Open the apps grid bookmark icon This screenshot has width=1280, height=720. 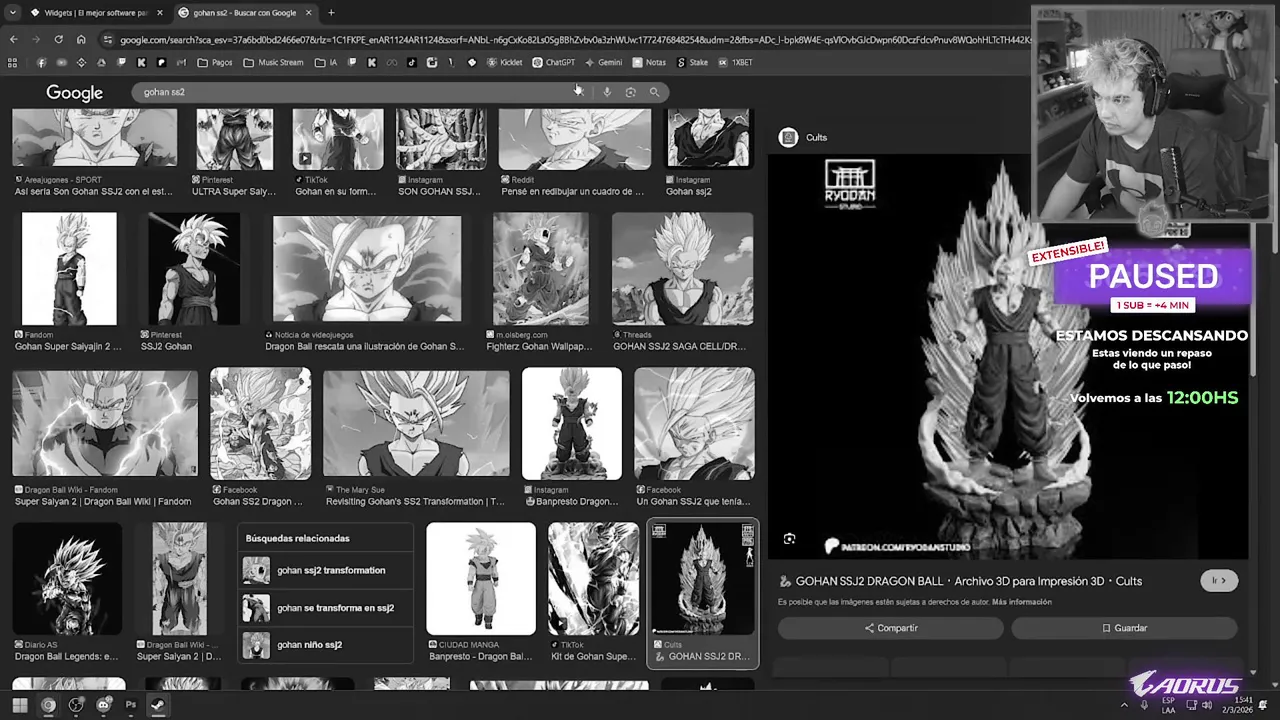pos(13,62)
